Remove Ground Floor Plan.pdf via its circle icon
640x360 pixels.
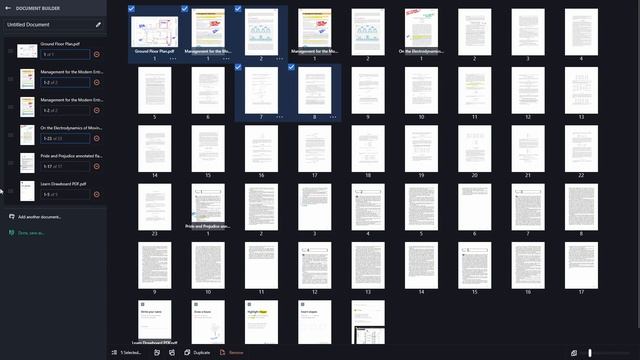pyautogui.click(x=97, y=54)
